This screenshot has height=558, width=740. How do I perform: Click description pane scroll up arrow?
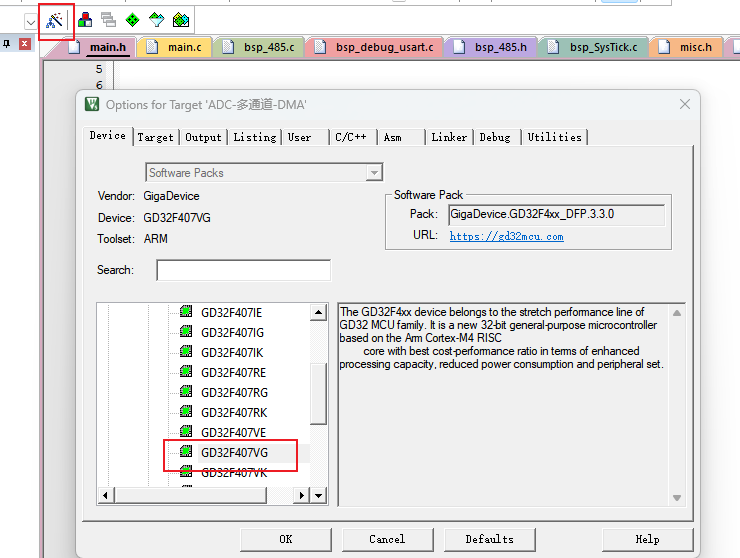[677, 313]
